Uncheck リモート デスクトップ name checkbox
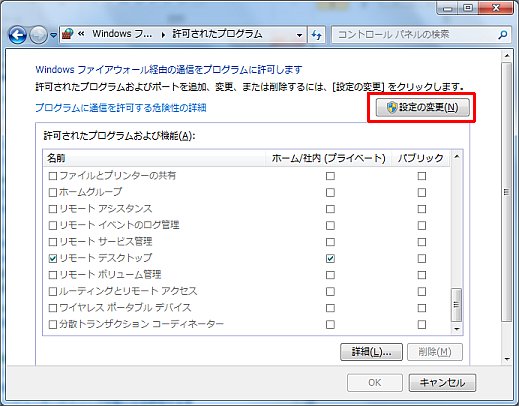 53,258
